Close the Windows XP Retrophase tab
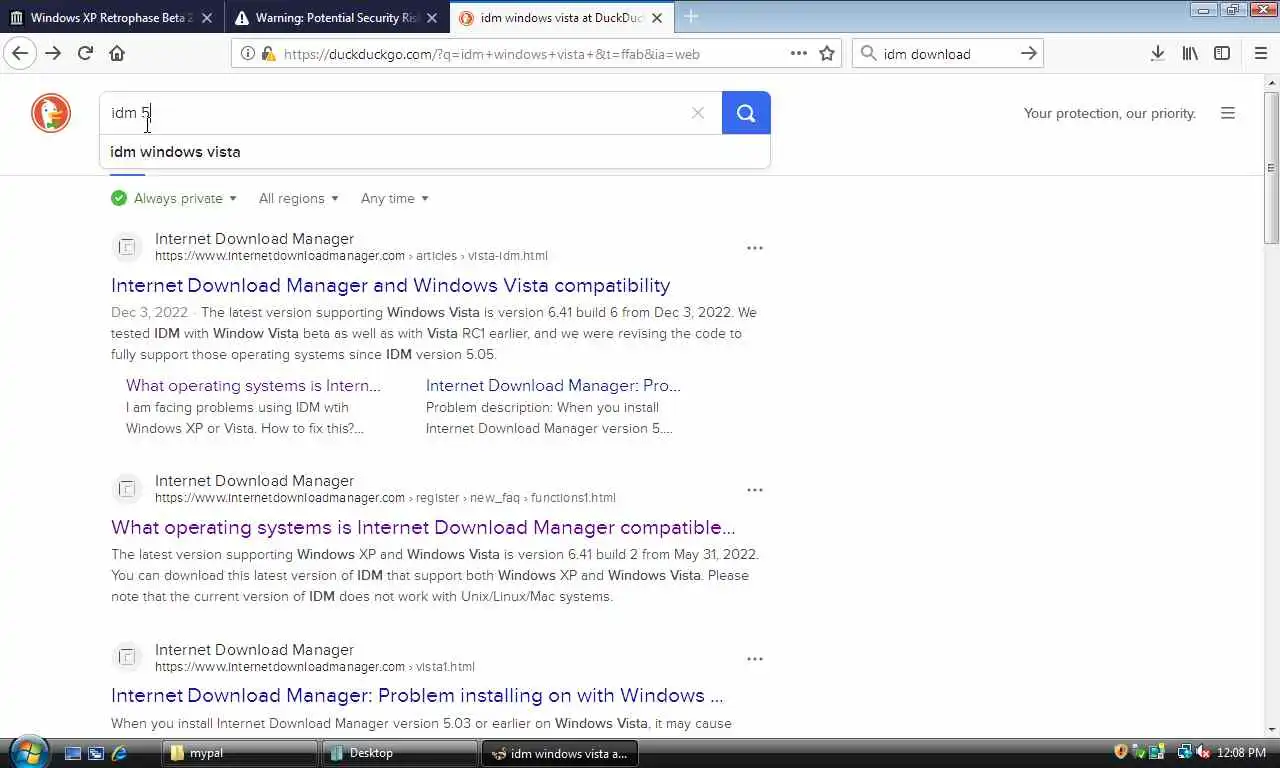Image resolution: width=1280 pixels, height=768 pixels. pos(206,18)
